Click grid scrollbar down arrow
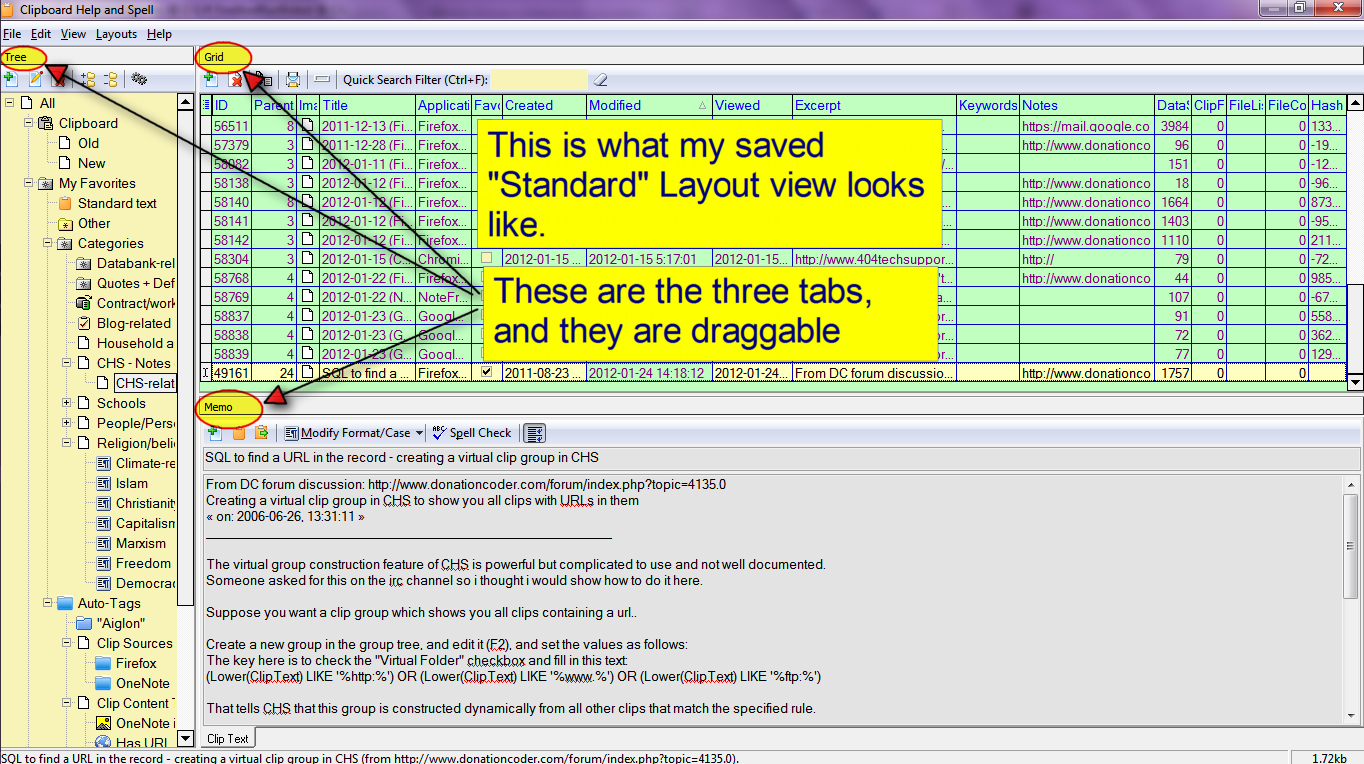 click(1355, 381)
